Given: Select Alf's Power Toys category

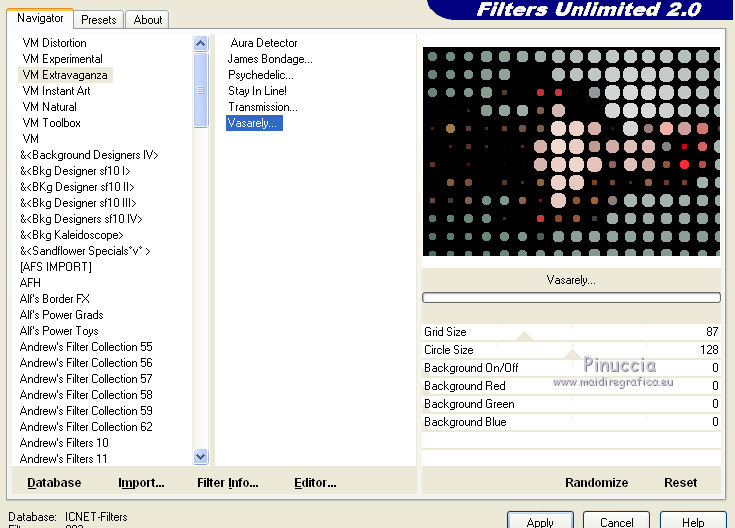Looking at the screenshot, I should point(59,331).
